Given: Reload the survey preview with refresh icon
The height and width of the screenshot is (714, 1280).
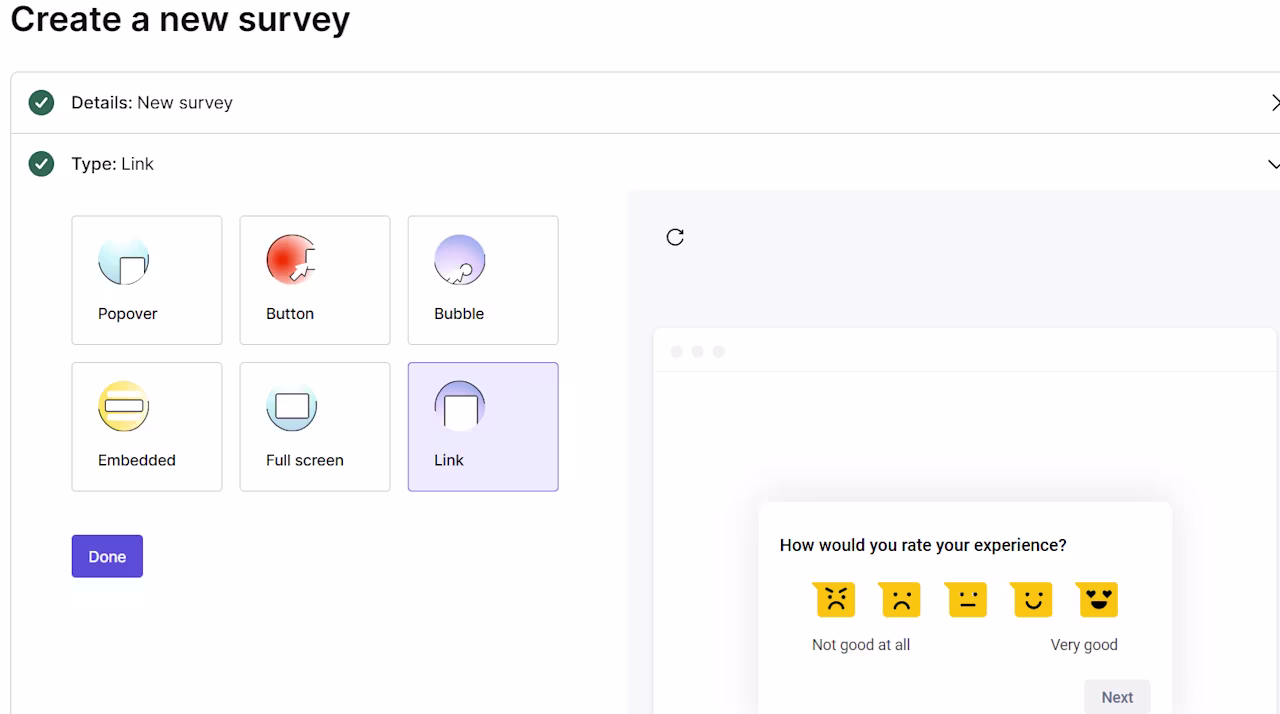Looking at the screenshot, I should pyautogui.click(x=675, y=237).
